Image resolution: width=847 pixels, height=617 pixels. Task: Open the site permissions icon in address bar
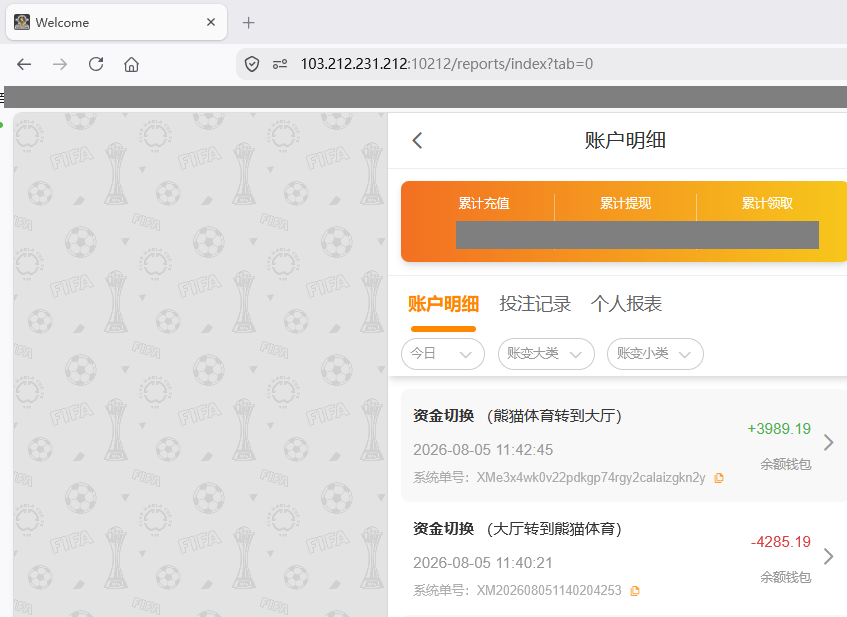(280, 64)
